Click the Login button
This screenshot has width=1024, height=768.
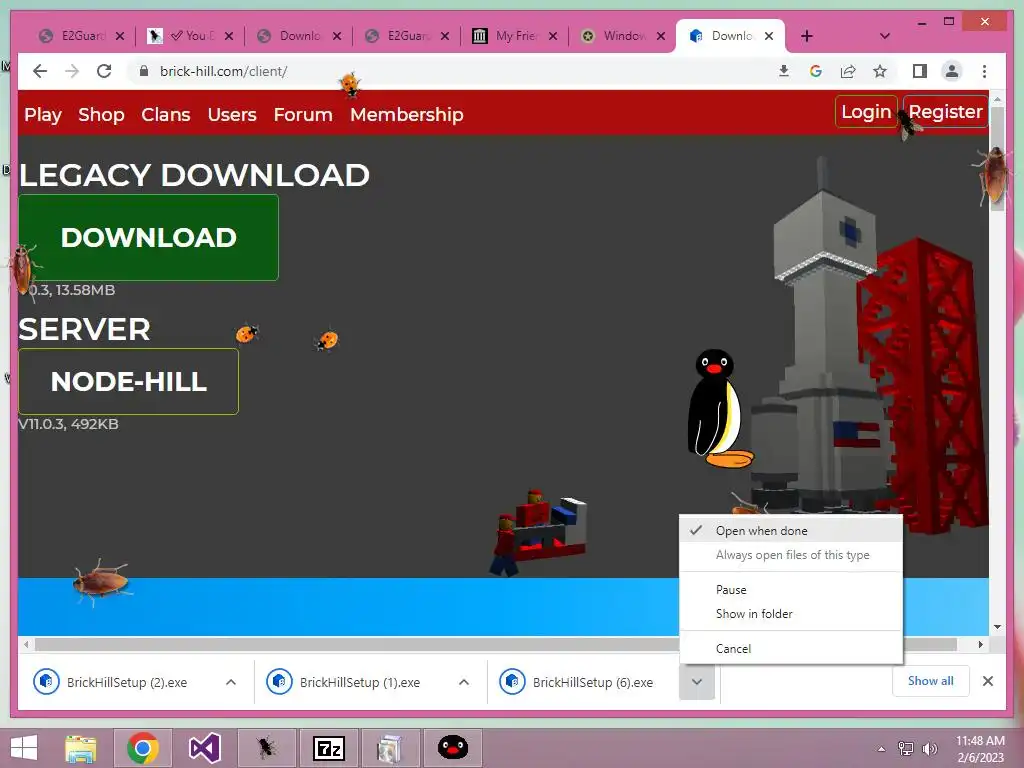pos(866,112)
